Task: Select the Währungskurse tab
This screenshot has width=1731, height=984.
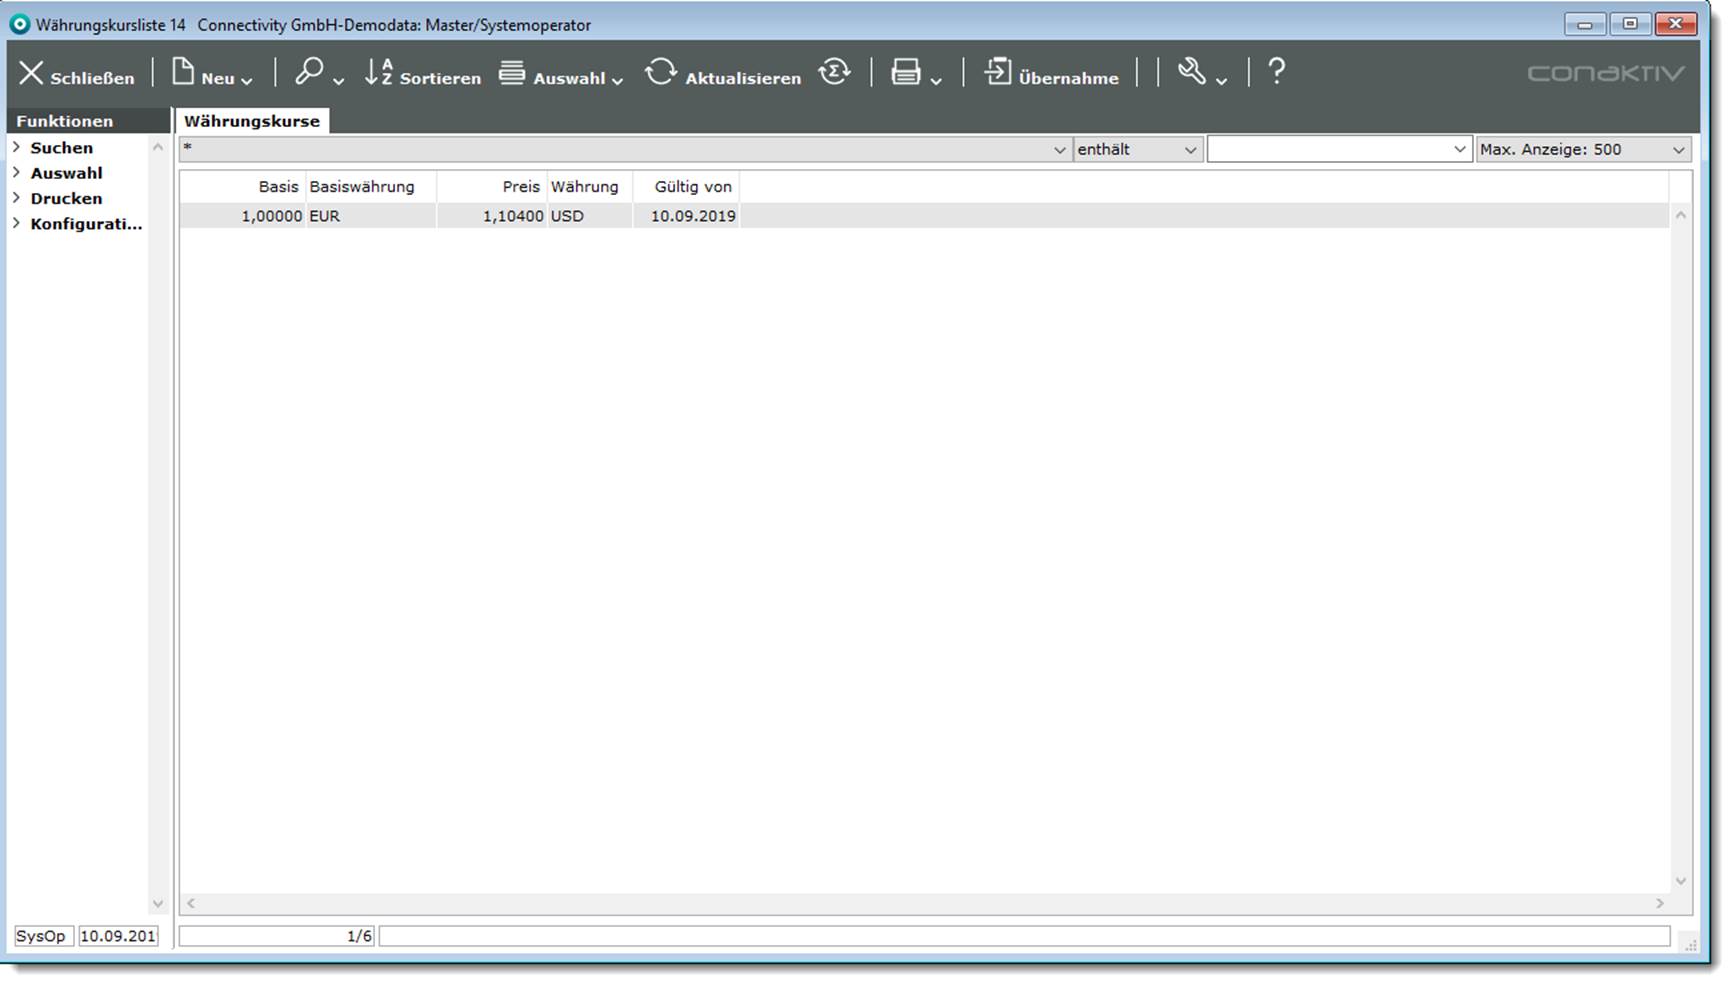Action: coord(252,121)
